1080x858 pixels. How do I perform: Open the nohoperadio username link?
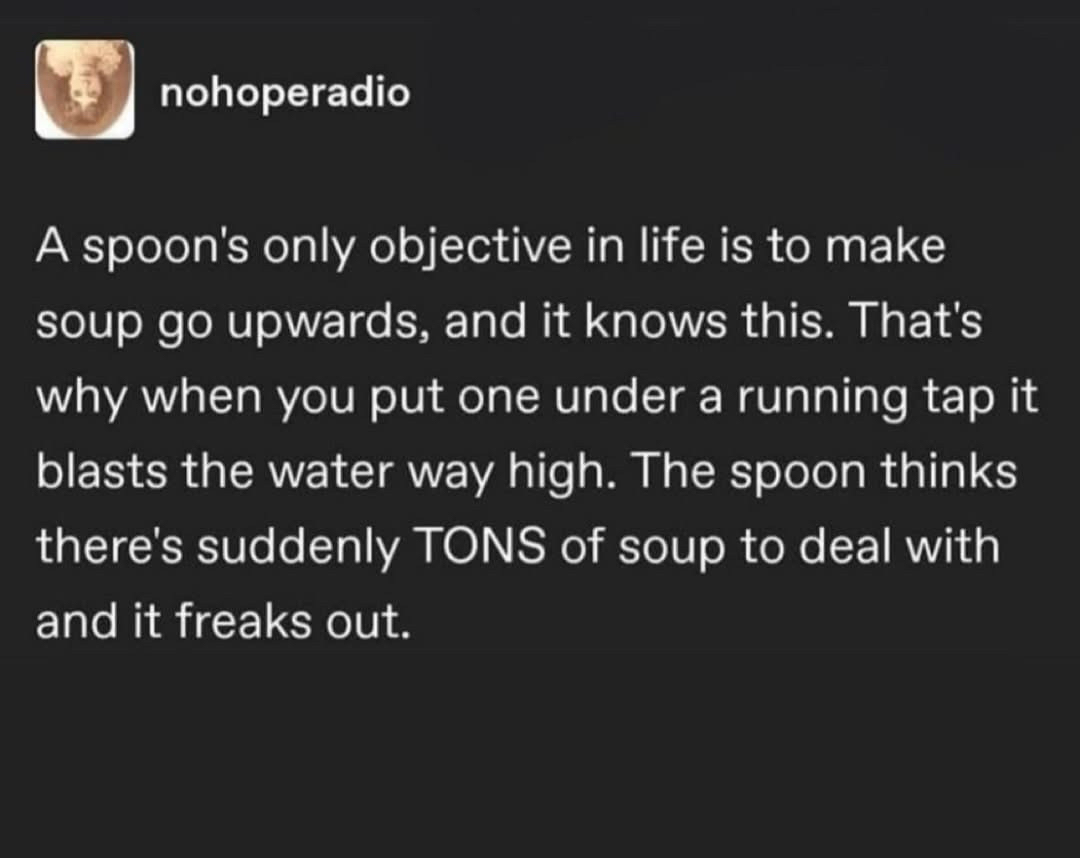[x=285, y=93]
